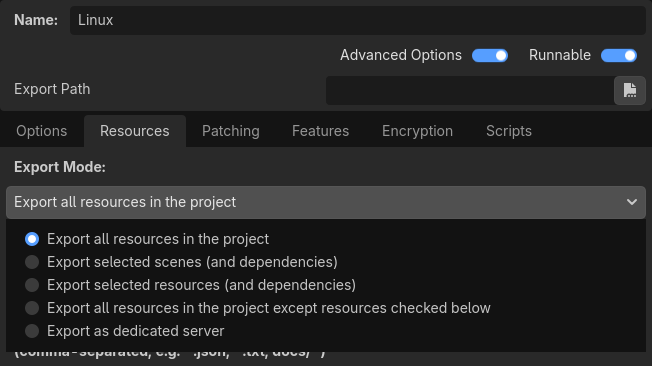
Task: Collapse the Export Mode dropdown chevron
Action: (632, 202)
